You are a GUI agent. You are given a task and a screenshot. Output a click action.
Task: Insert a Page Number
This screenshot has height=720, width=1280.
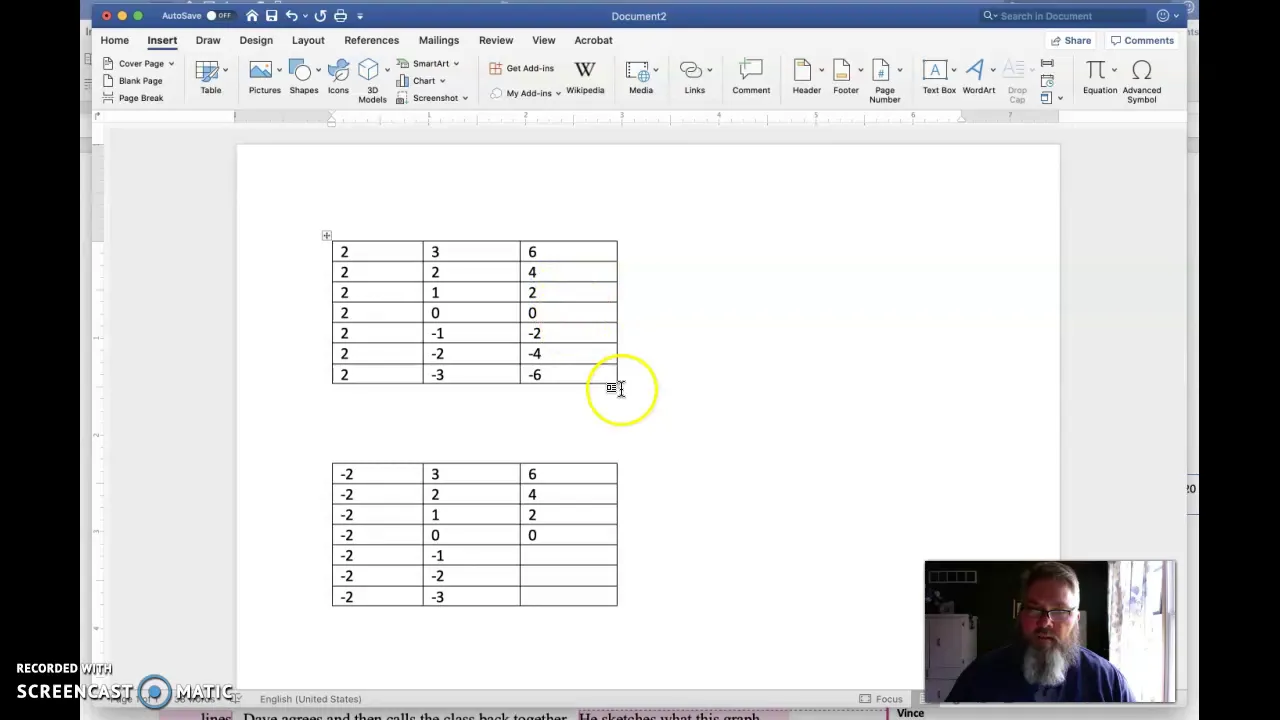coord(884,81)
